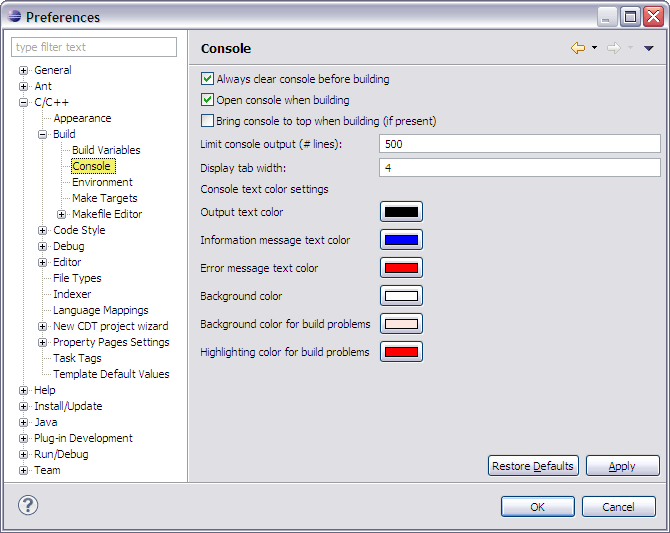Expand the Install/Update node
The image size is (670, 533).
(24, 406)
